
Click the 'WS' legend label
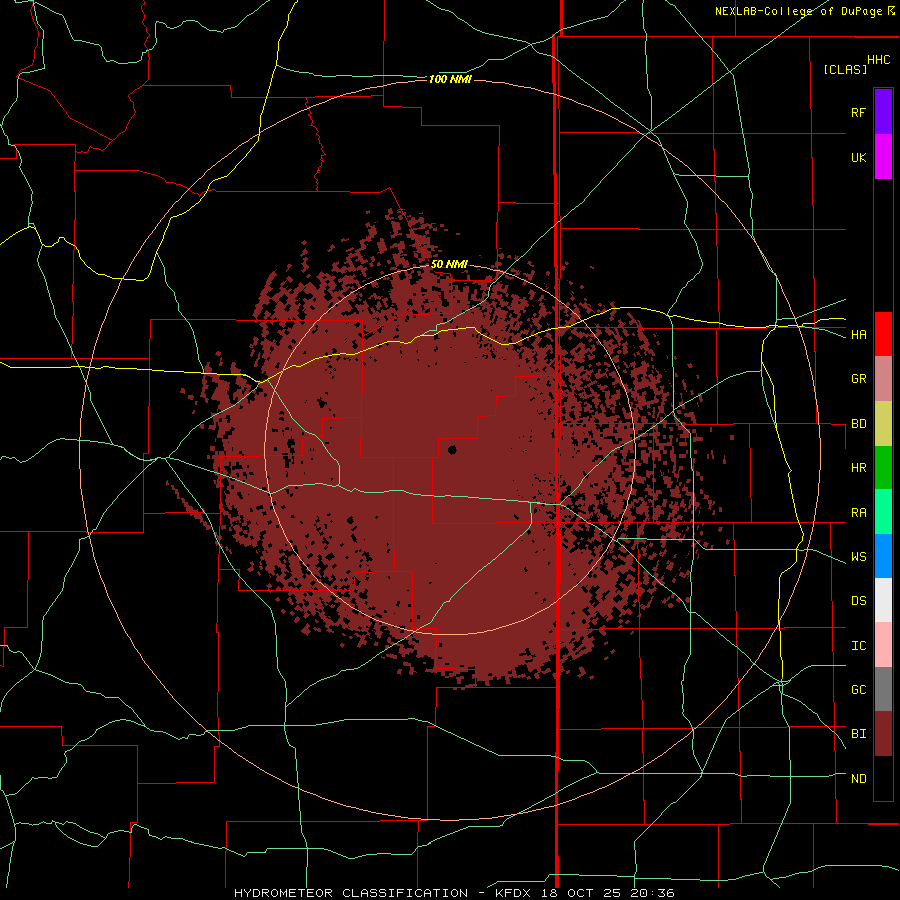[858, 557]
